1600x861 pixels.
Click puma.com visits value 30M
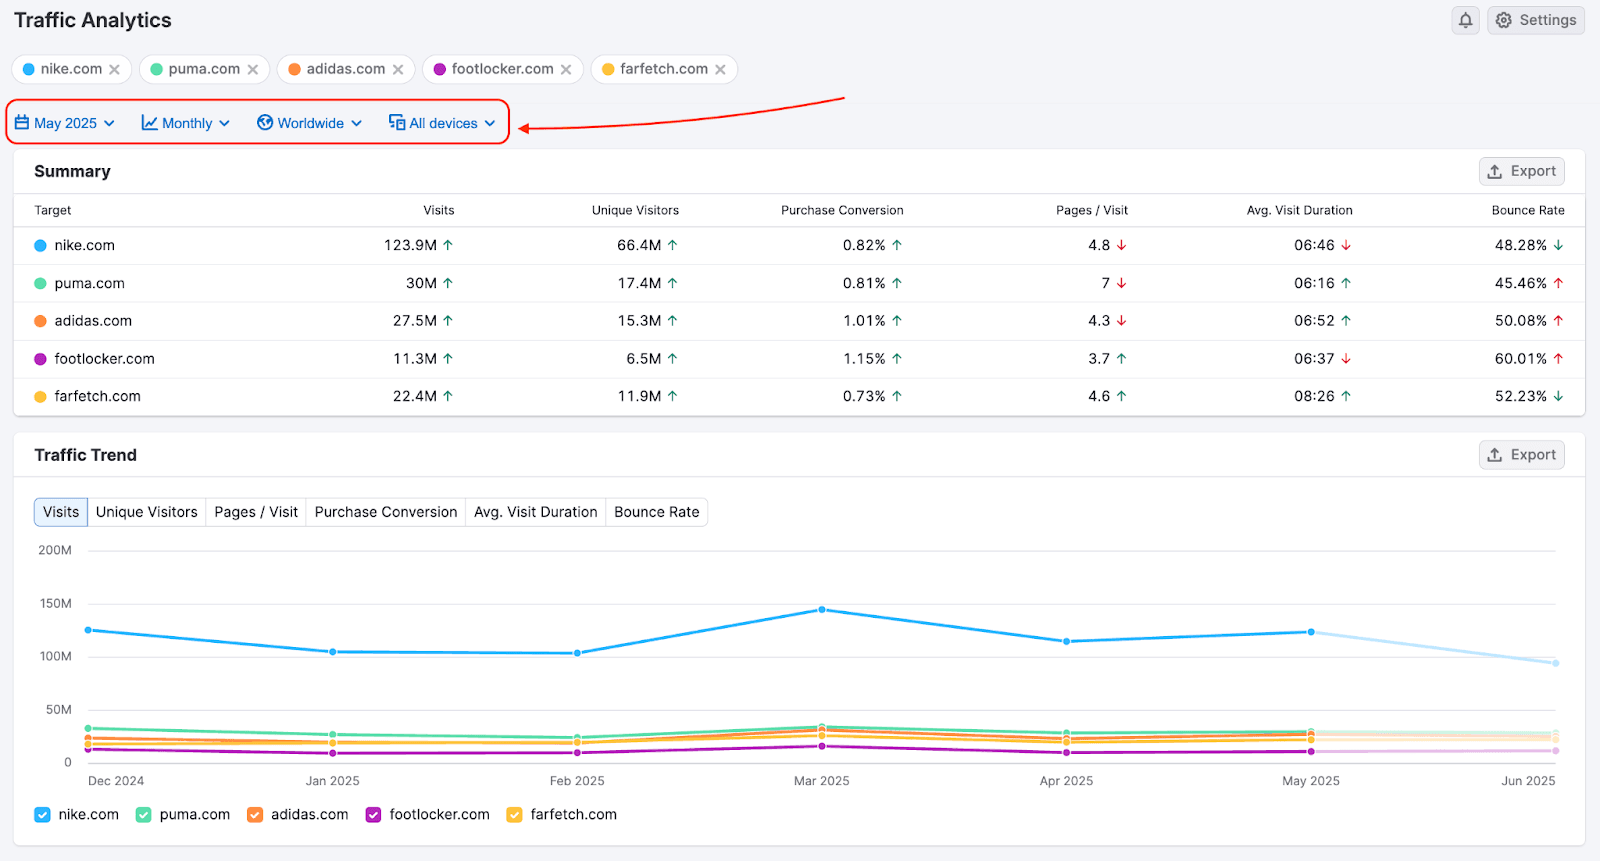421,283
